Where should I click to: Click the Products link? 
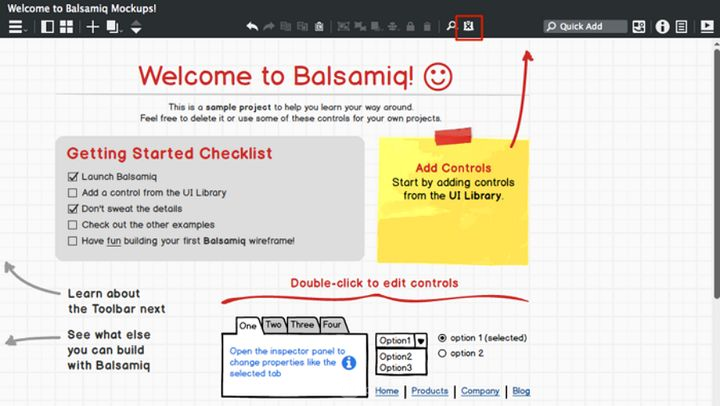coord(429,391)
